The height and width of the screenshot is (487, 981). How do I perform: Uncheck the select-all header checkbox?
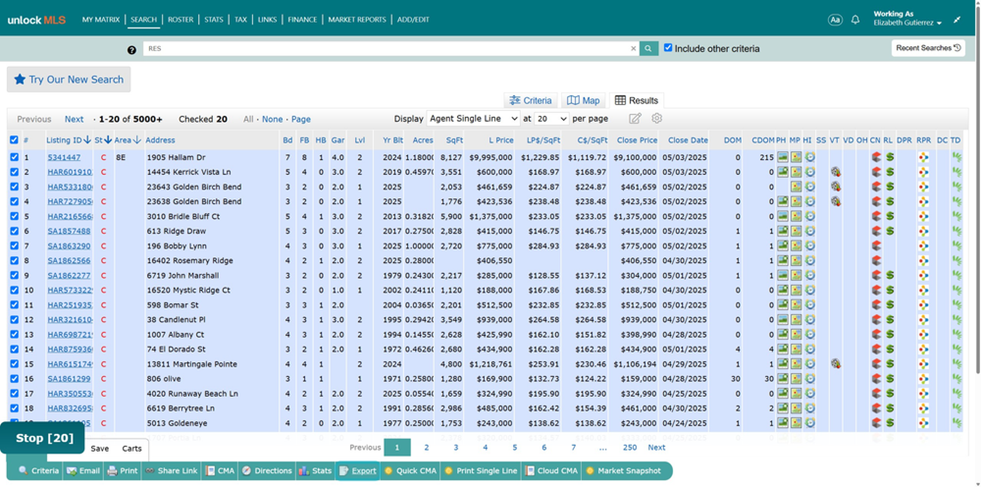coord(14,140)
